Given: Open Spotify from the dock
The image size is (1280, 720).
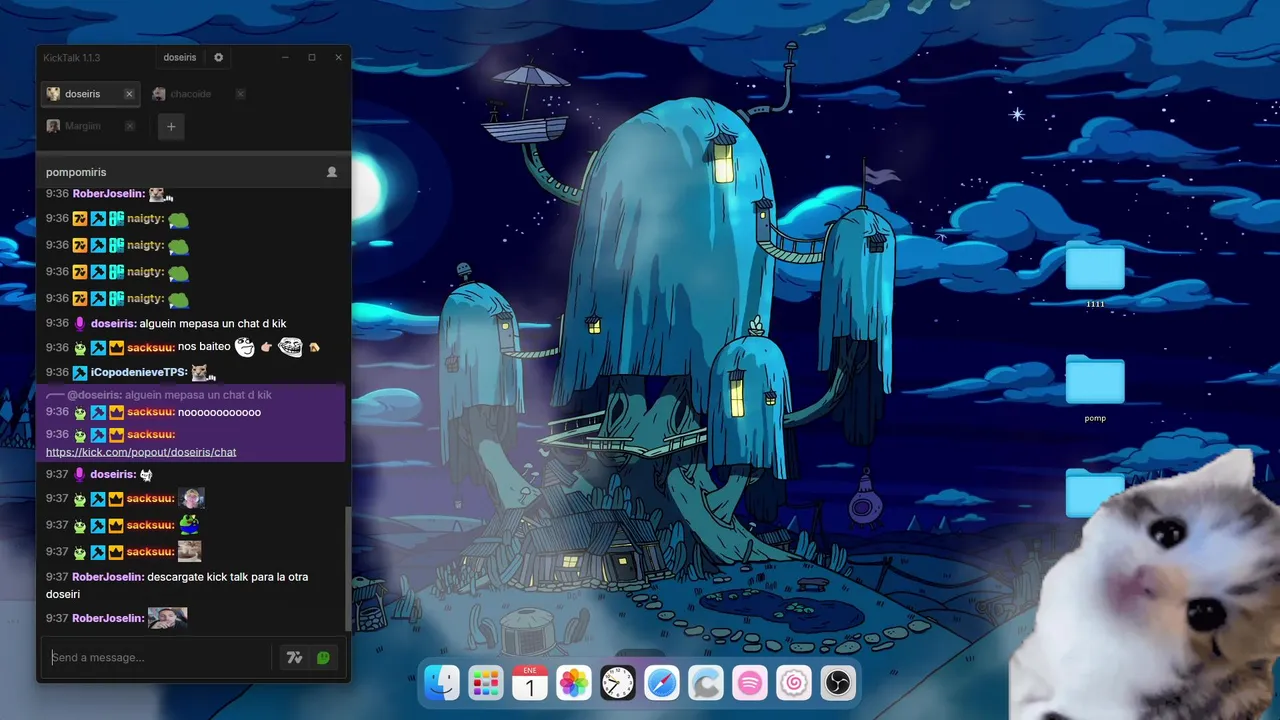Looking at the screenshot, I should [x=750, y=683].
